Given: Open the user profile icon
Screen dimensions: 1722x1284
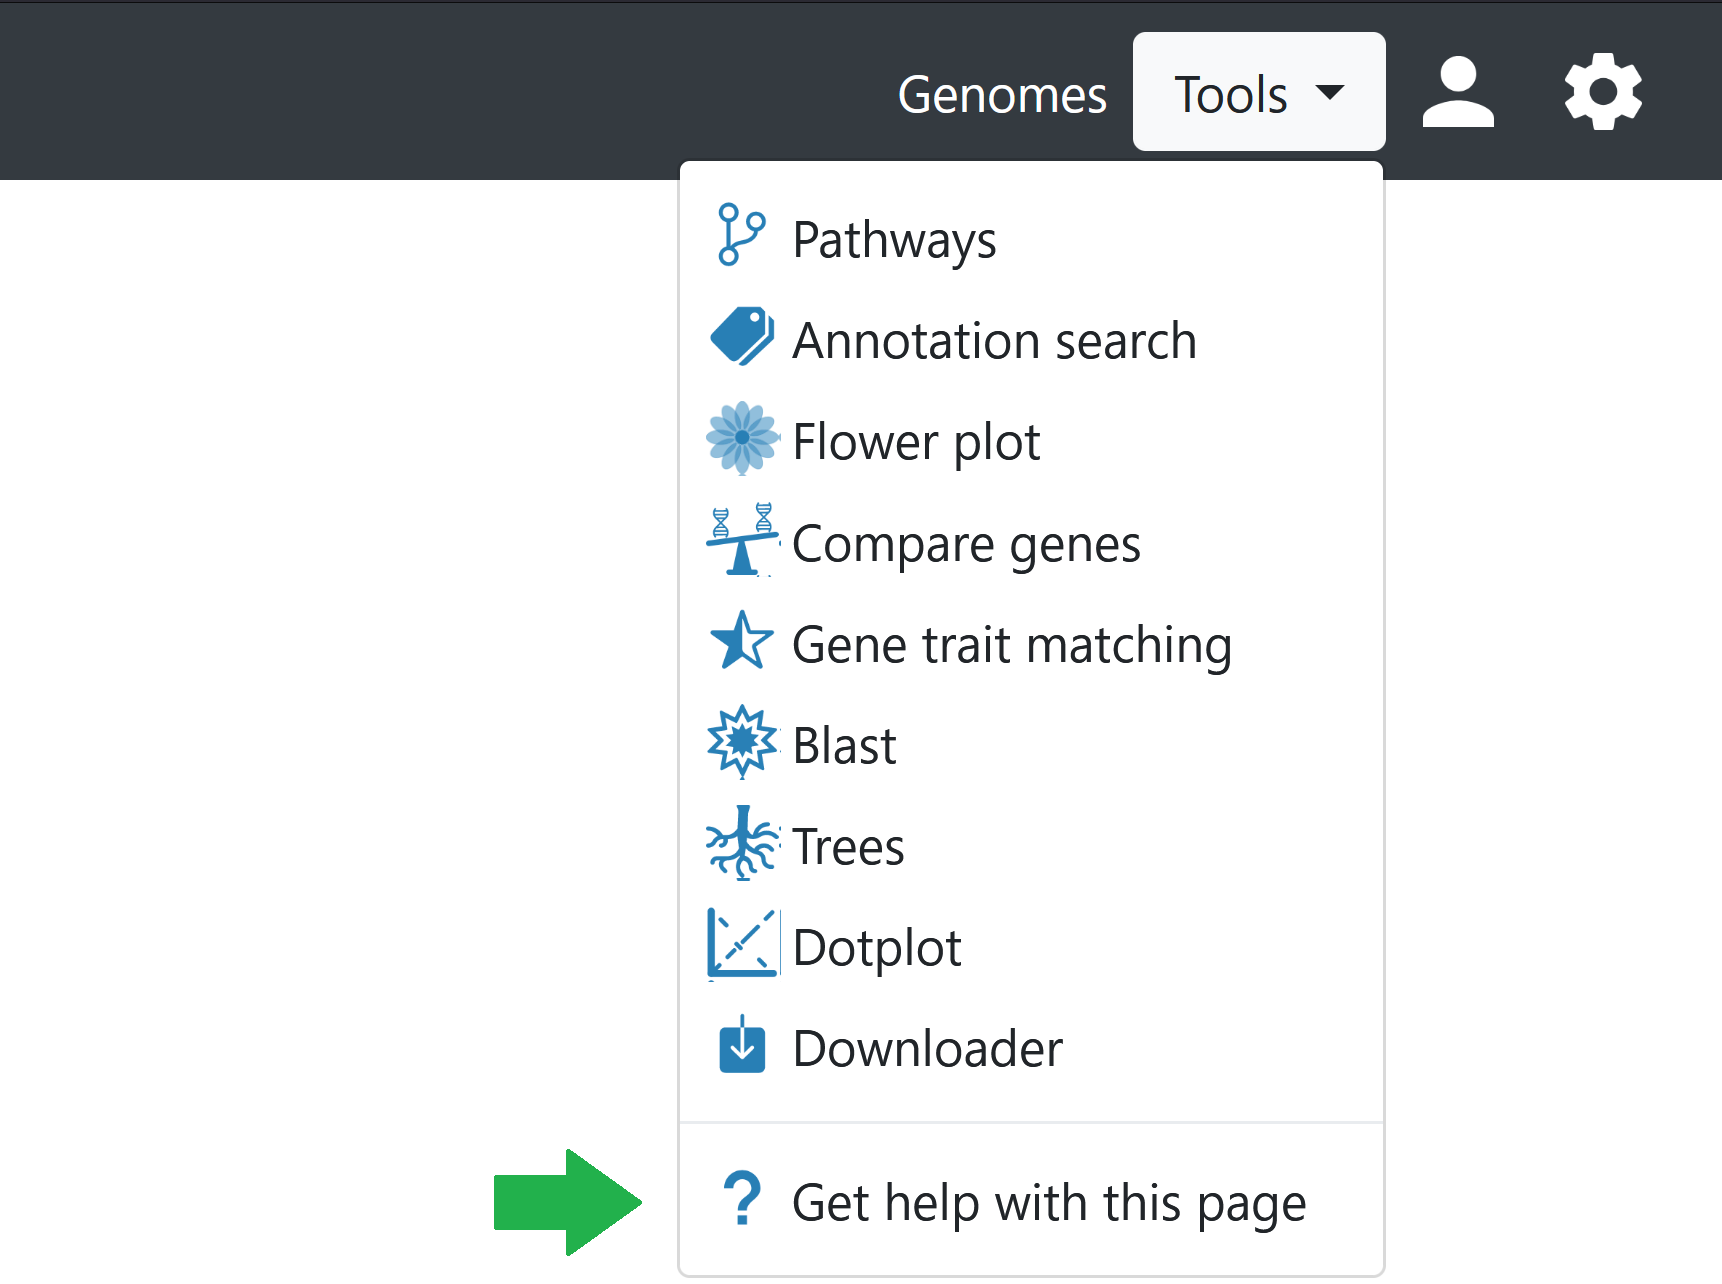Looking at the screenshot, I should 1457,93.
